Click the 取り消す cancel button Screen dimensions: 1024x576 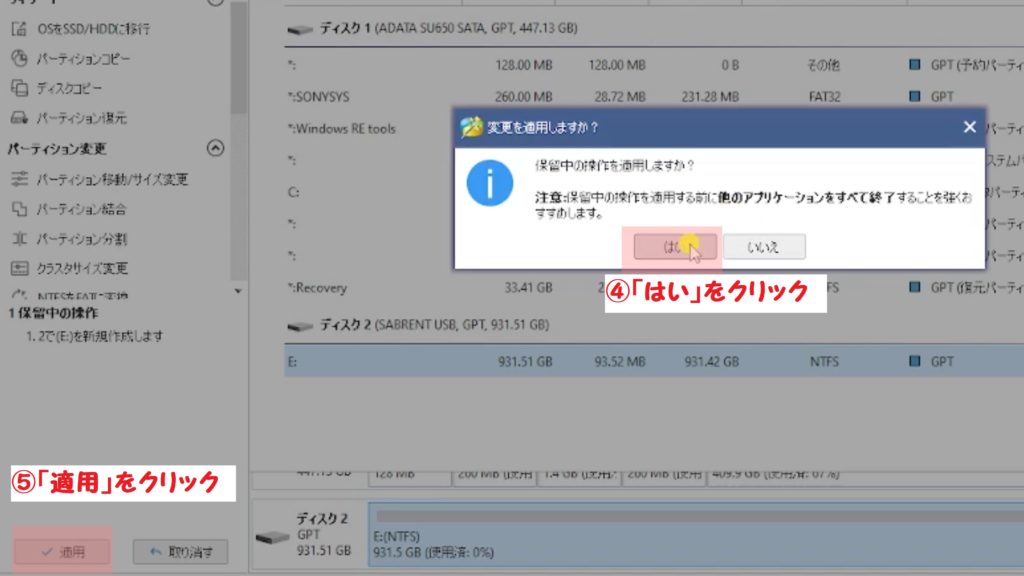coord(179,553)
